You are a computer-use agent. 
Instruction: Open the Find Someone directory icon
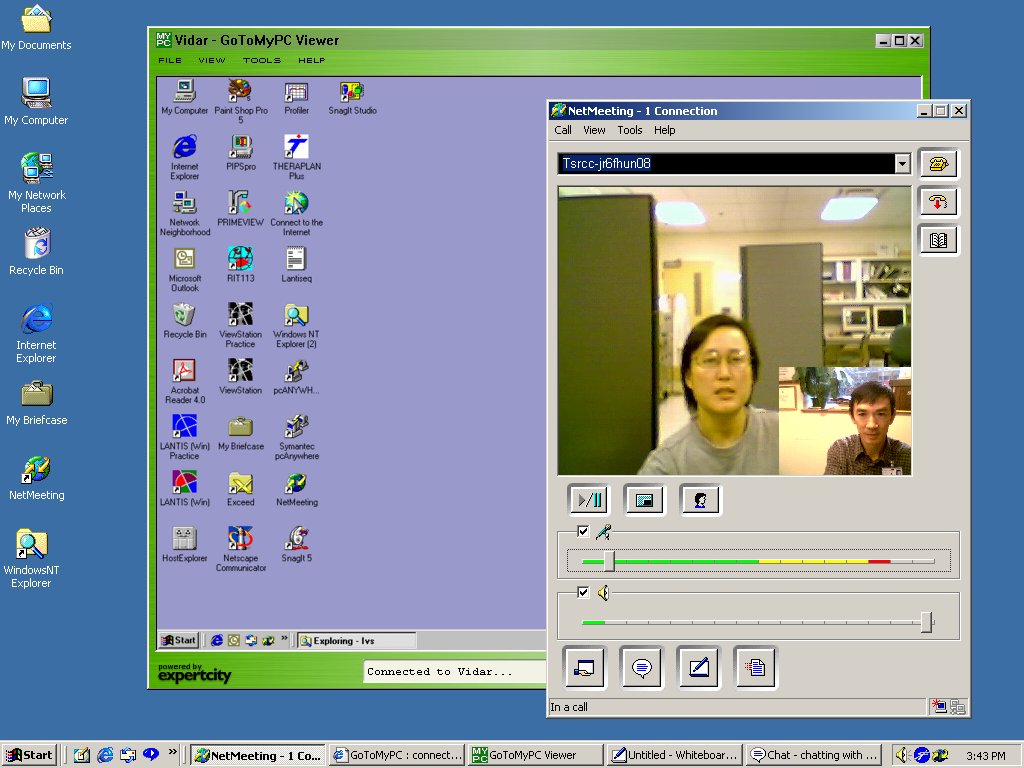[938, 240]
